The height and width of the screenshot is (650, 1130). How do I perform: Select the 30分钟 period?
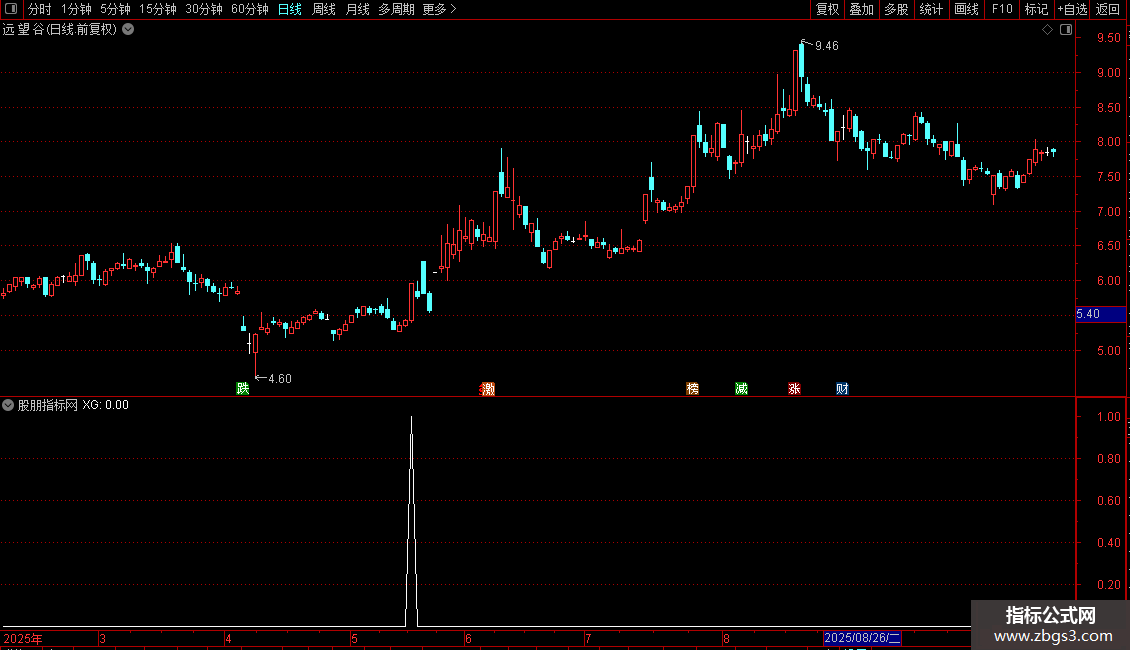pyautogui.click(x=204, y=9)
